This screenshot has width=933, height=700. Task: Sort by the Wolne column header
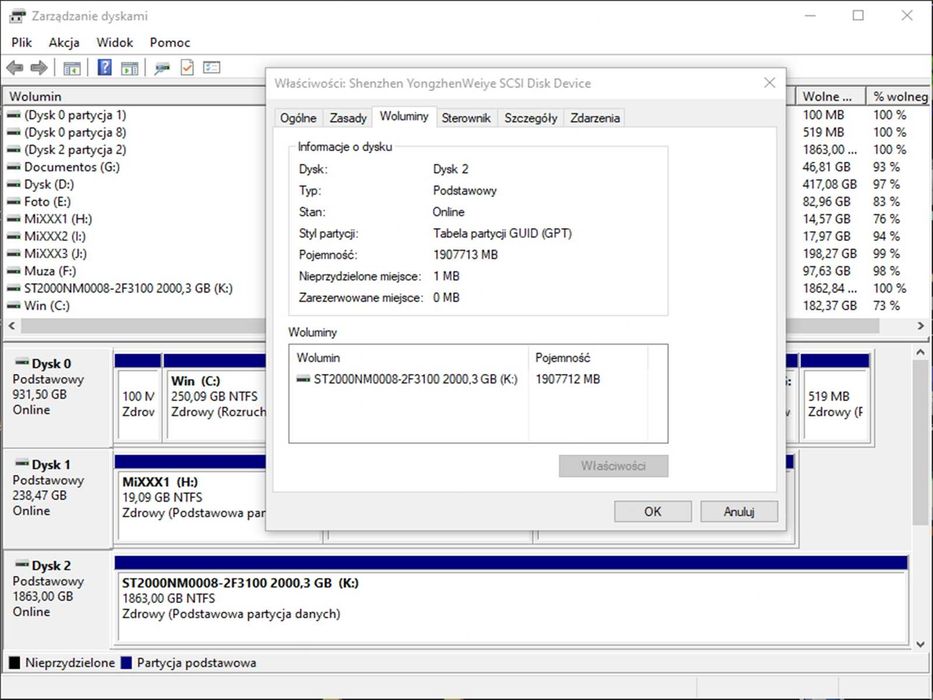click(830, 96)
